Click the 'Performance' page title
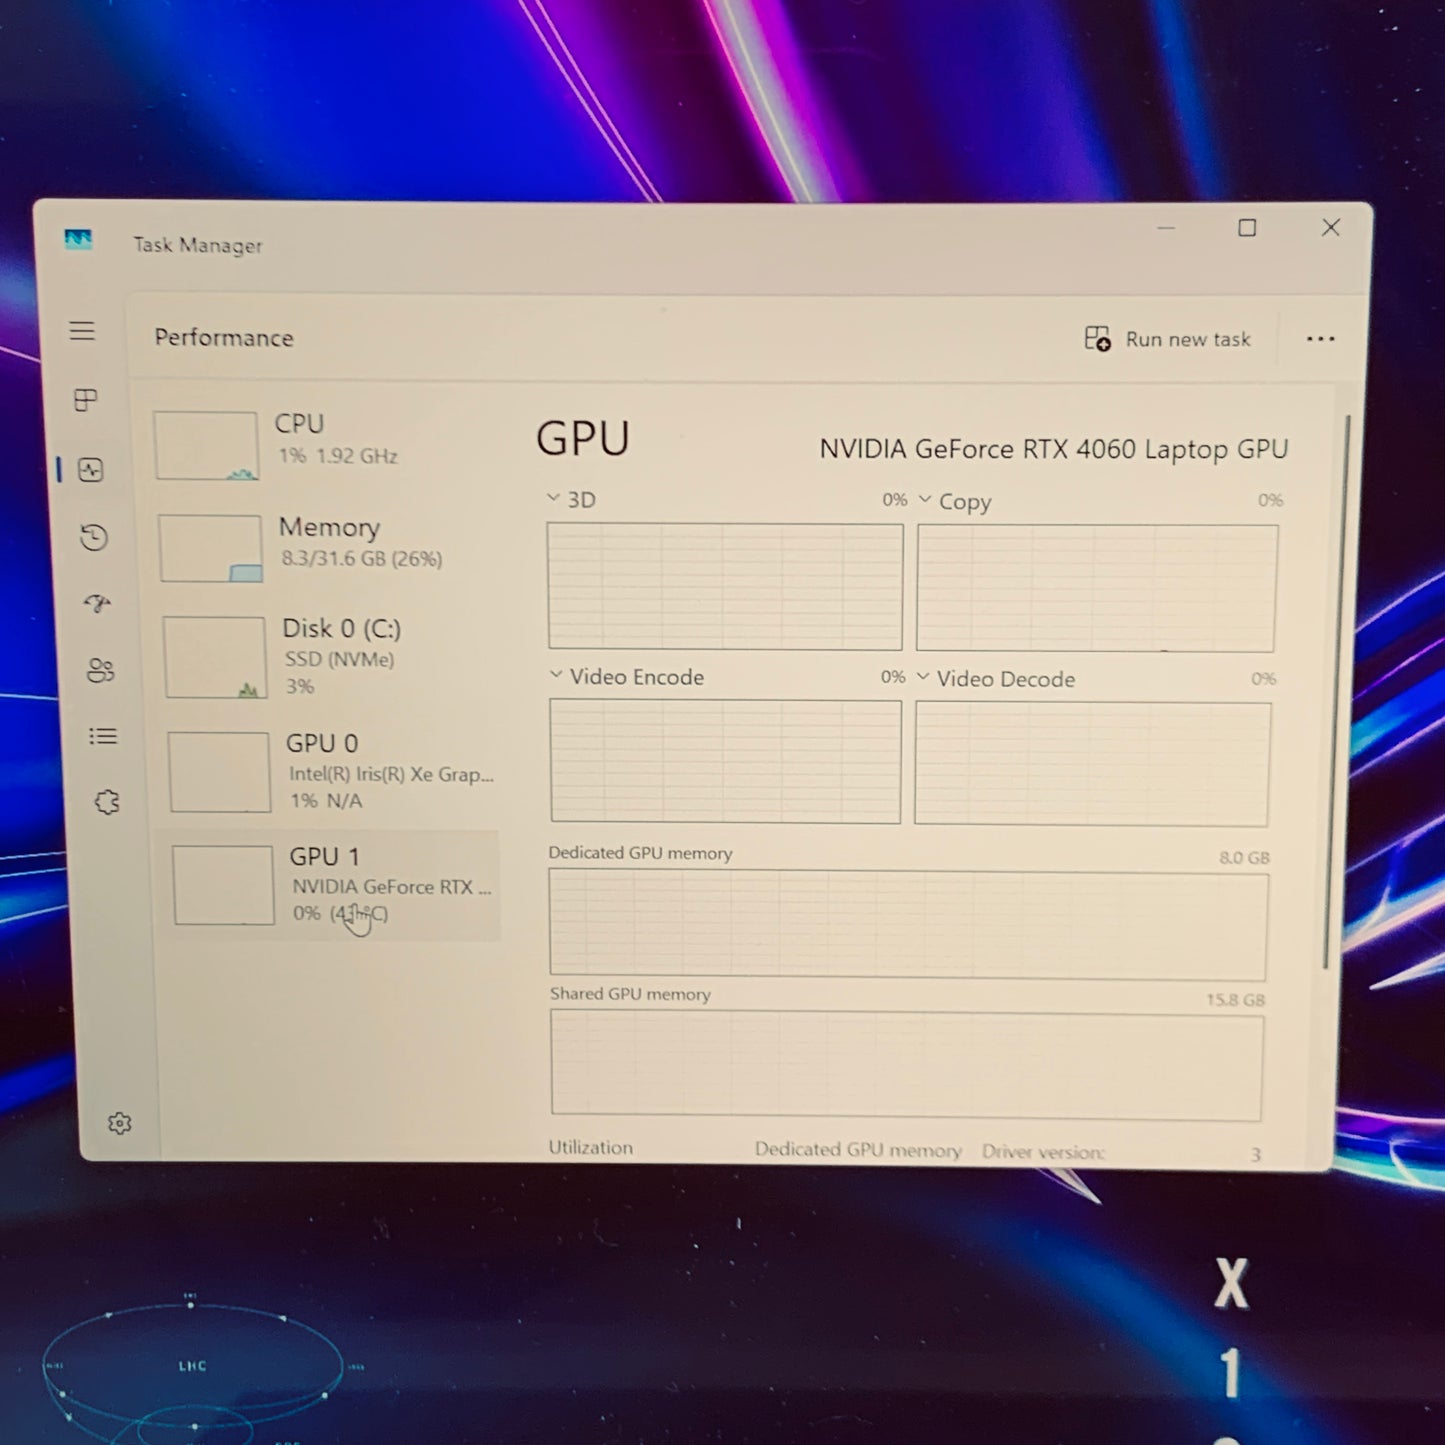1445x1445 pixels. [224, 338]
